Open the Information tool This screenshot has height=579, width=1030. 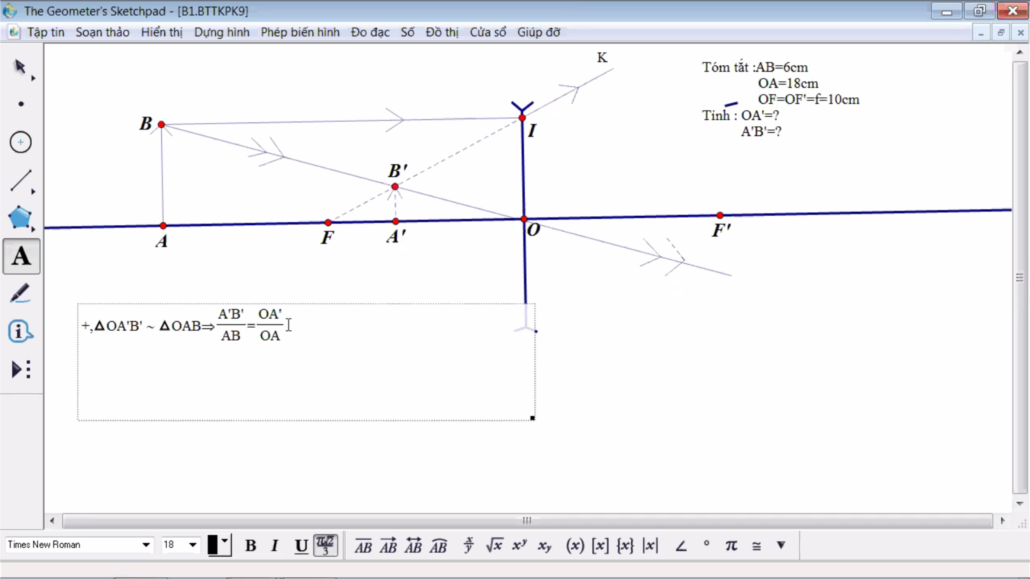pyautogui.click(x=20, y=332)
